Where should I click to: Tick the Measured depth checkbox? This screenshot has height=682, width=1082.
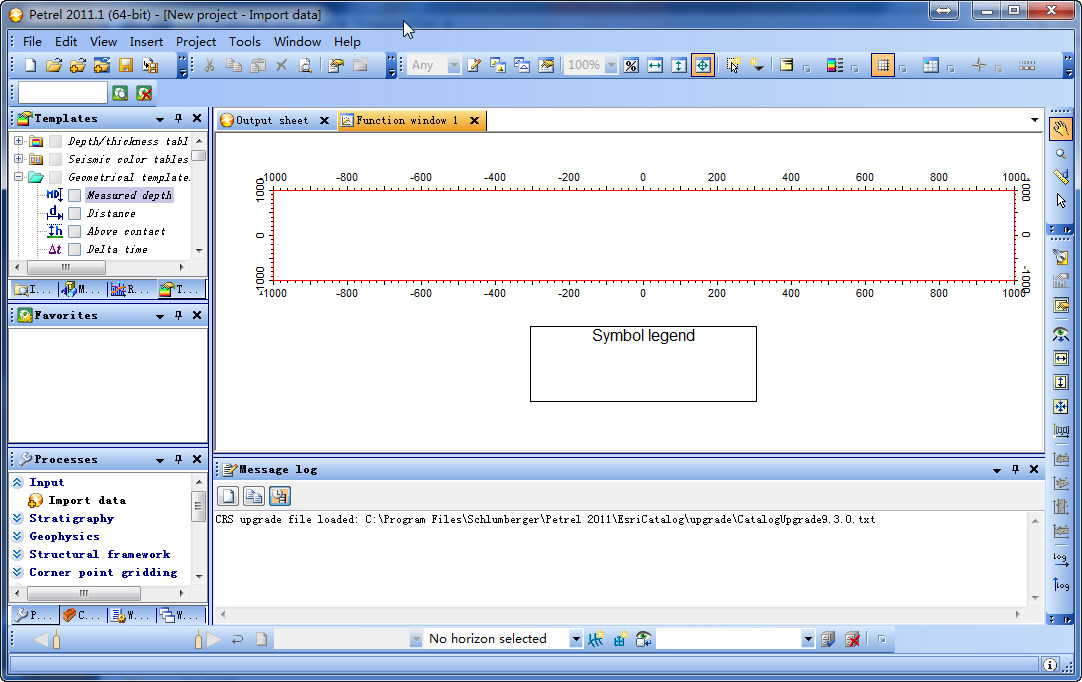coord(75,195)
